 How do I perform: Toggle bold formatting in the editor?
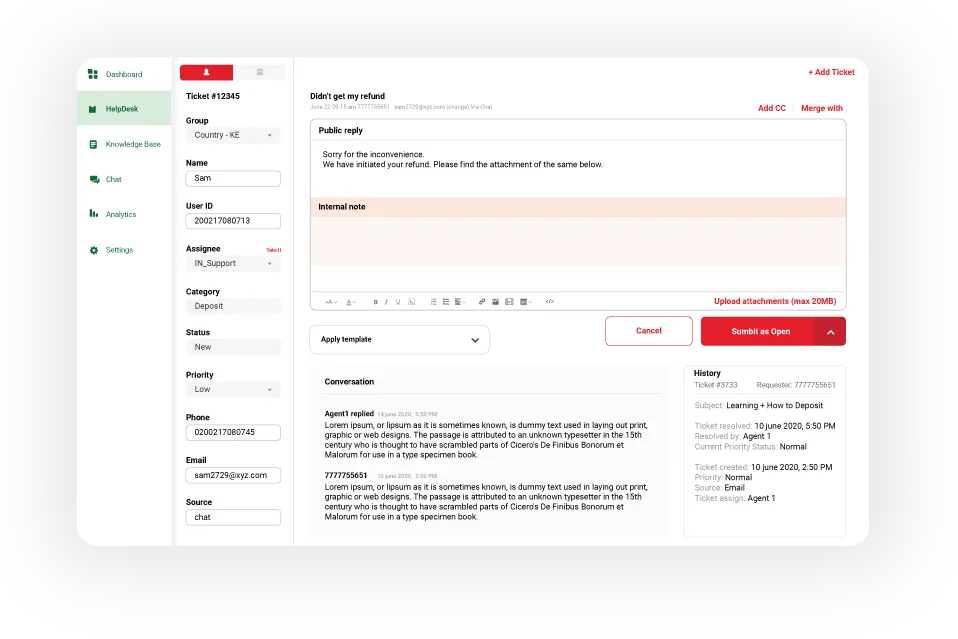tap(376, 301)
